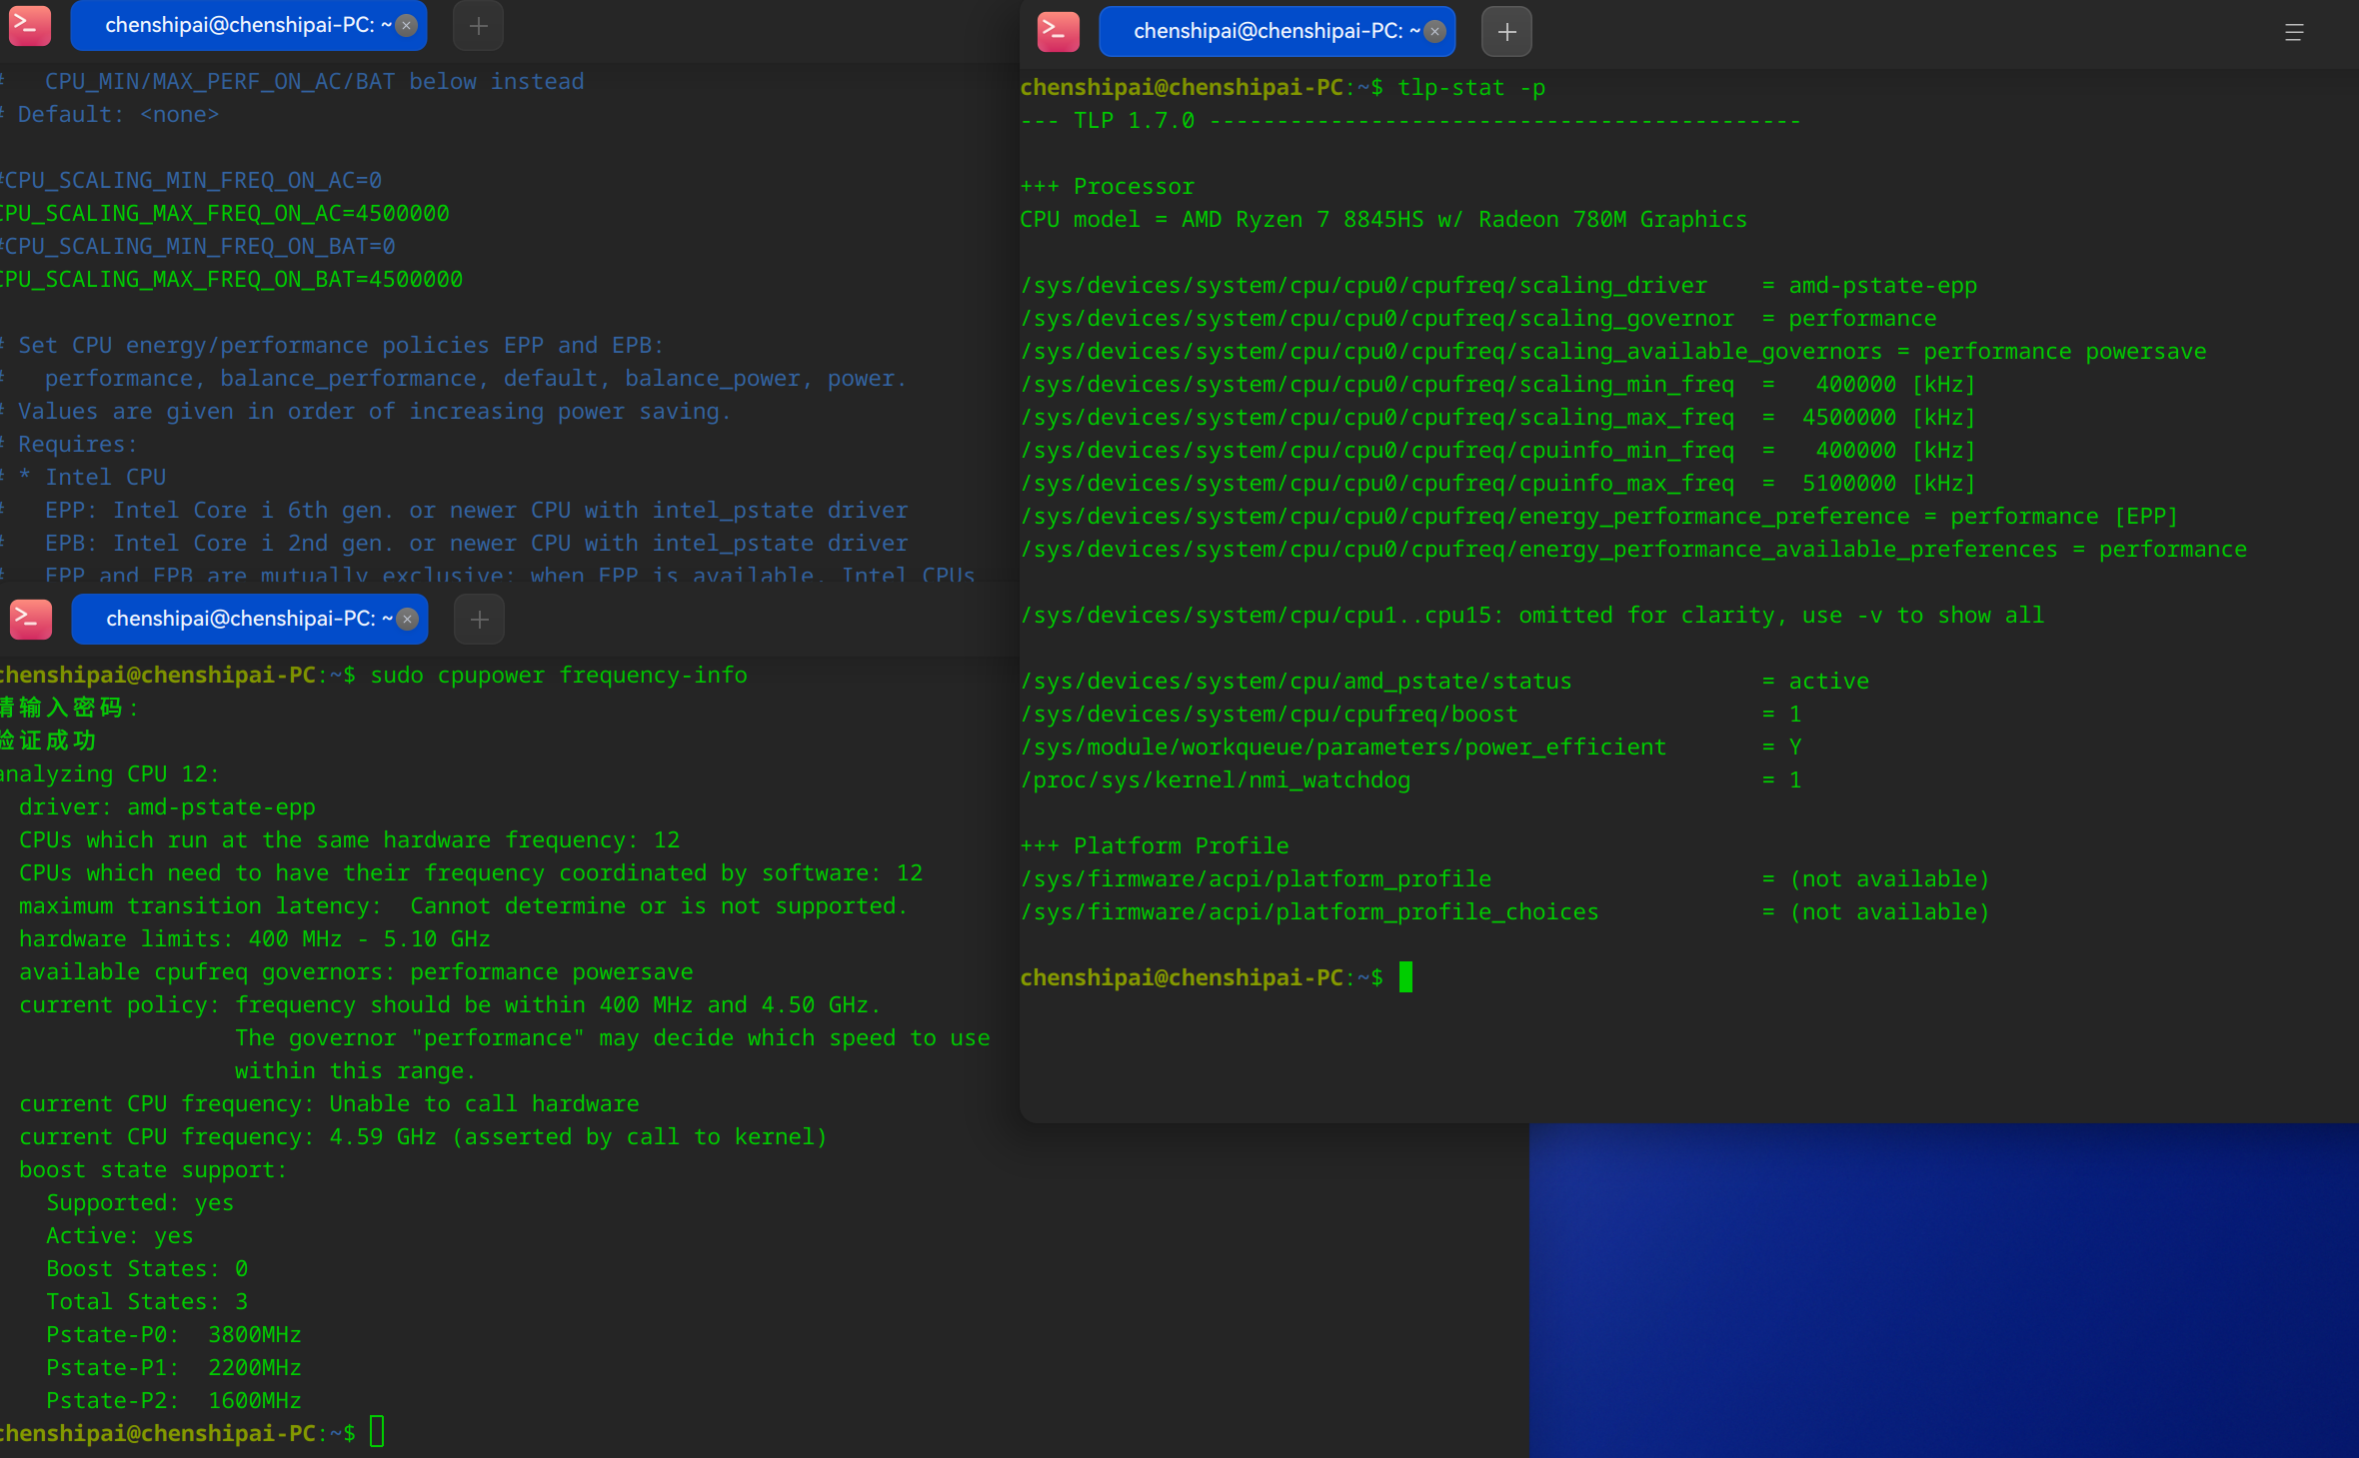Click 'Boost States: 0' line

pos(147,1269)
